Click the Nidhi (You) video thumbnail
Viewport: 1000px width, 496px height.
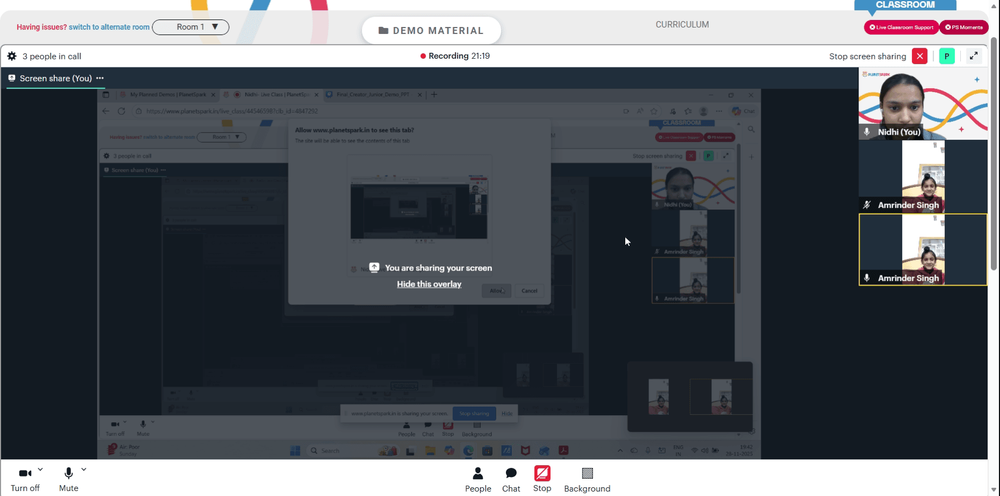(x=923, y=103)
